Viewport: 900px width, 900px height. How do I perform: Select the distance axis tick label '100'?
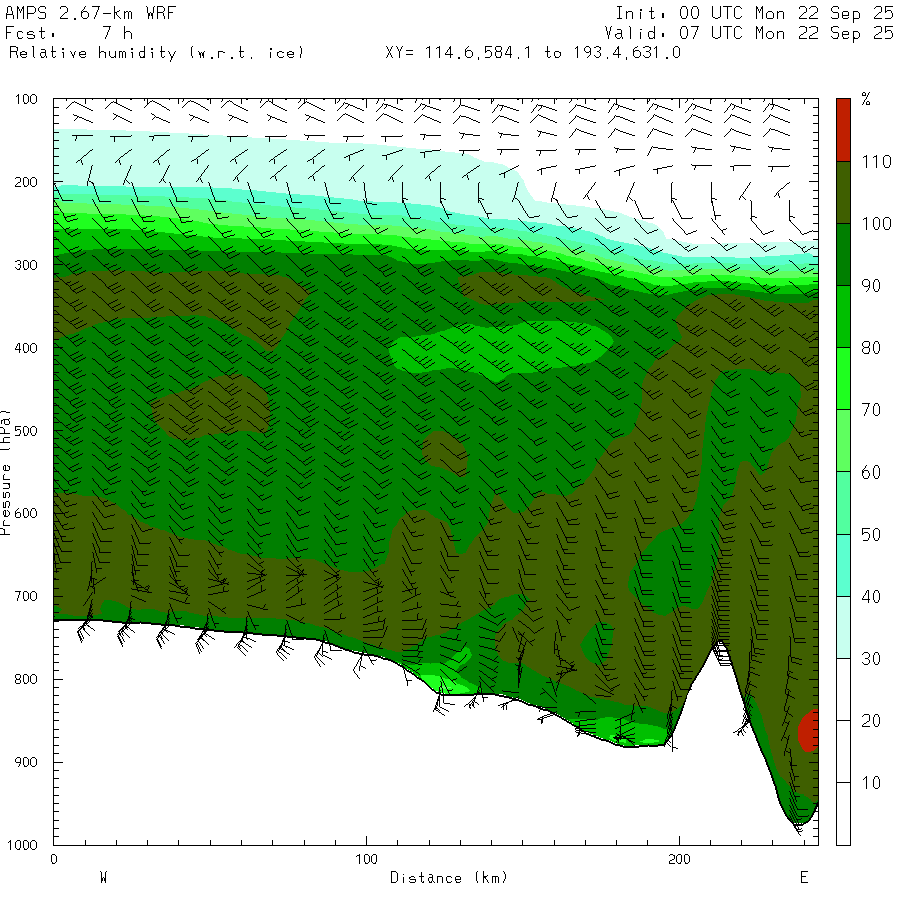click(366, 859)
